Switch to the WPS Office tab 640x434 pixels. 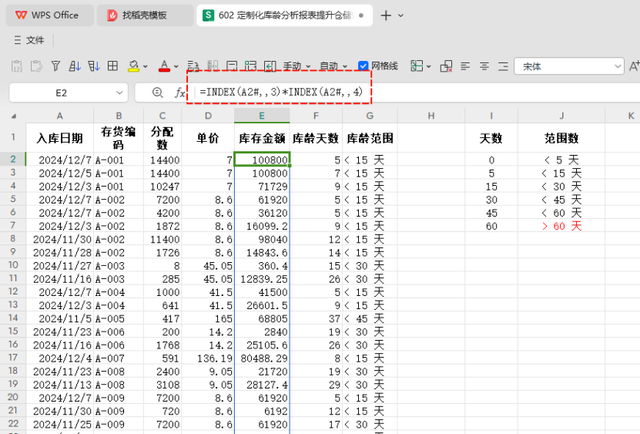(x=50, y=16)
